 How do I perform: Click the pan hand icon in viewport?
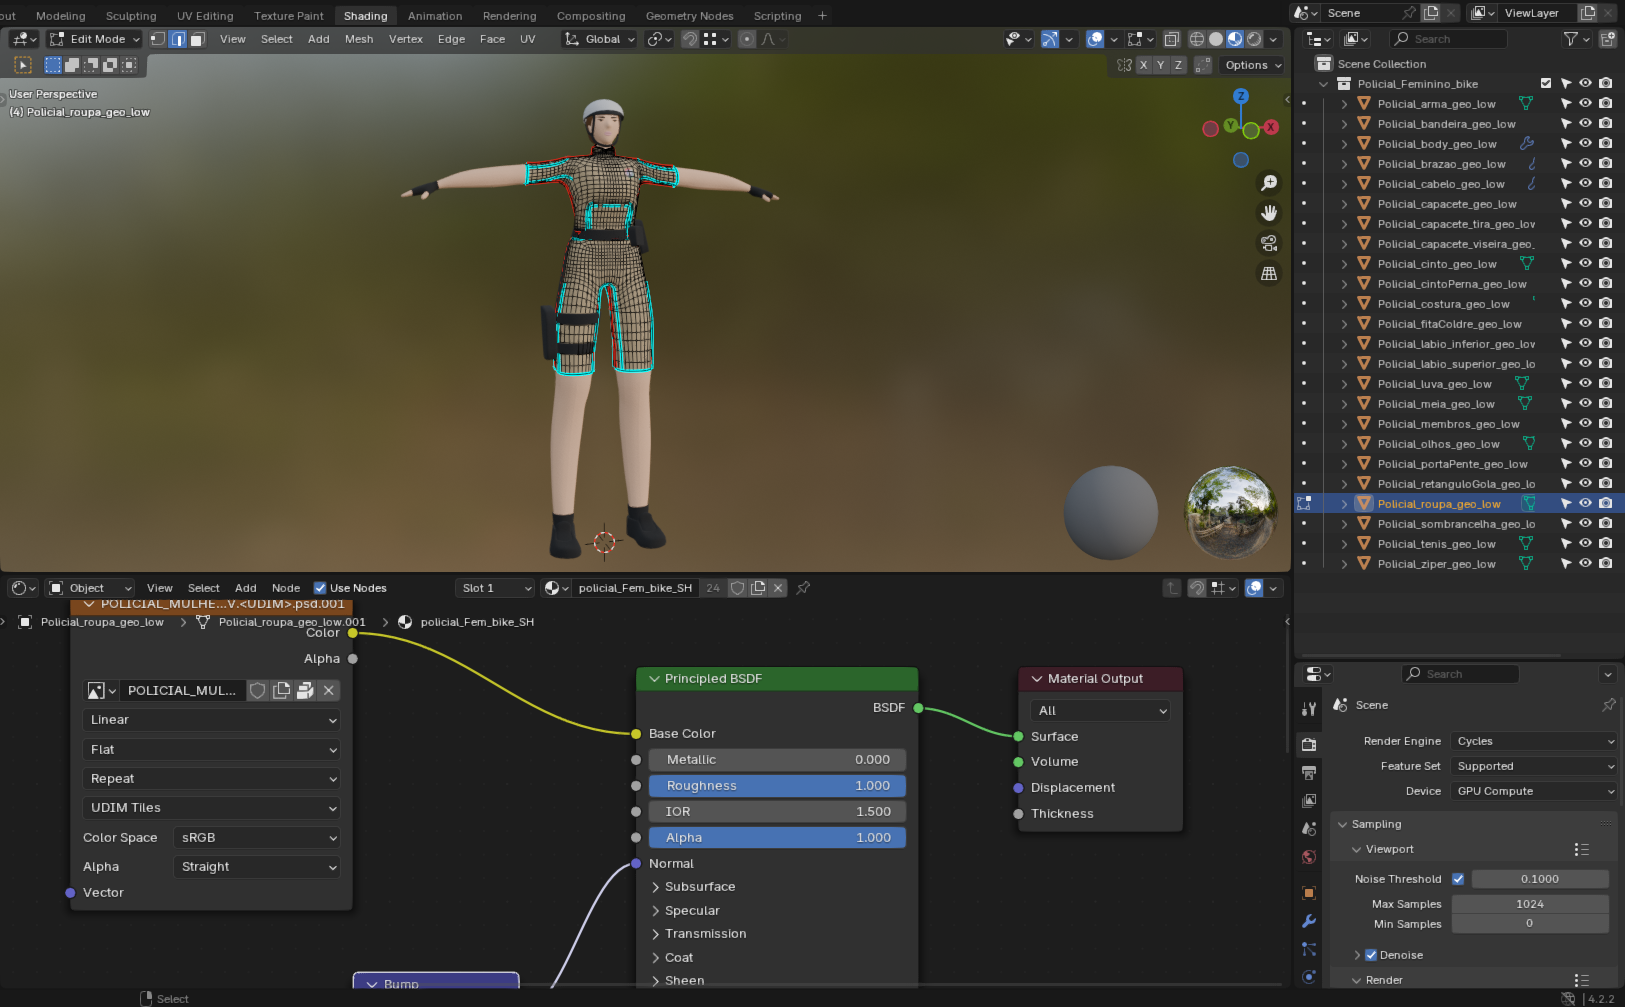point(1269,213)
